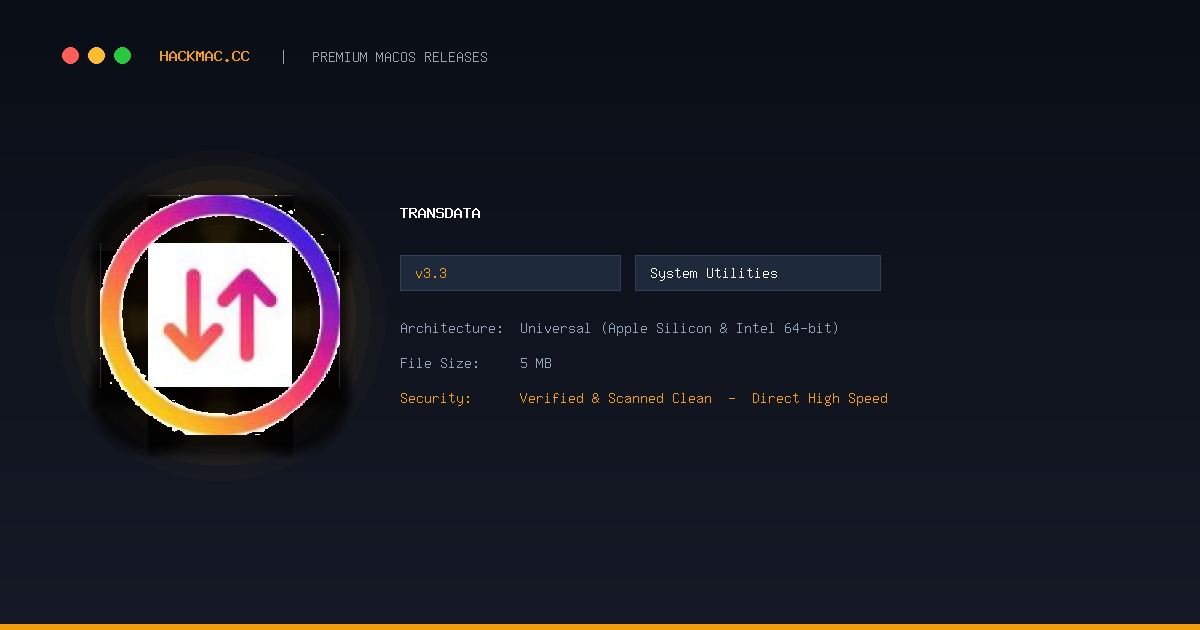Click the File Size: label
The height and width of the screenshot is (630, 1200).
click(440, 363)
